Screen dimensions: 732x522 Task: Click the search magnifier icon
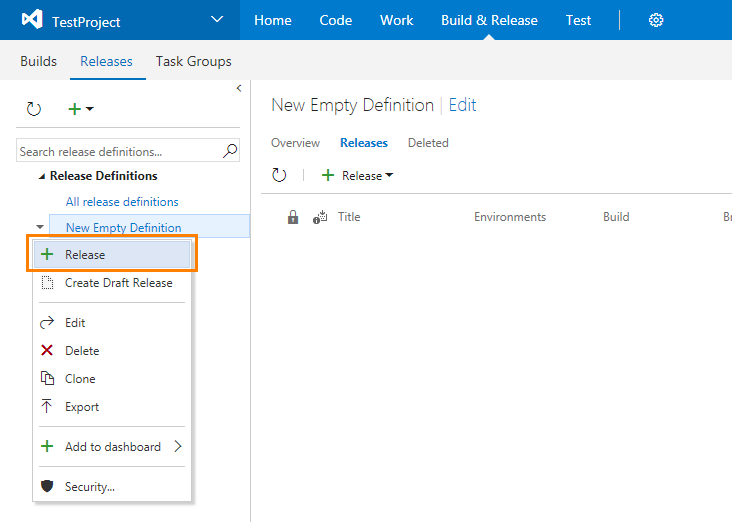(230, 151)
